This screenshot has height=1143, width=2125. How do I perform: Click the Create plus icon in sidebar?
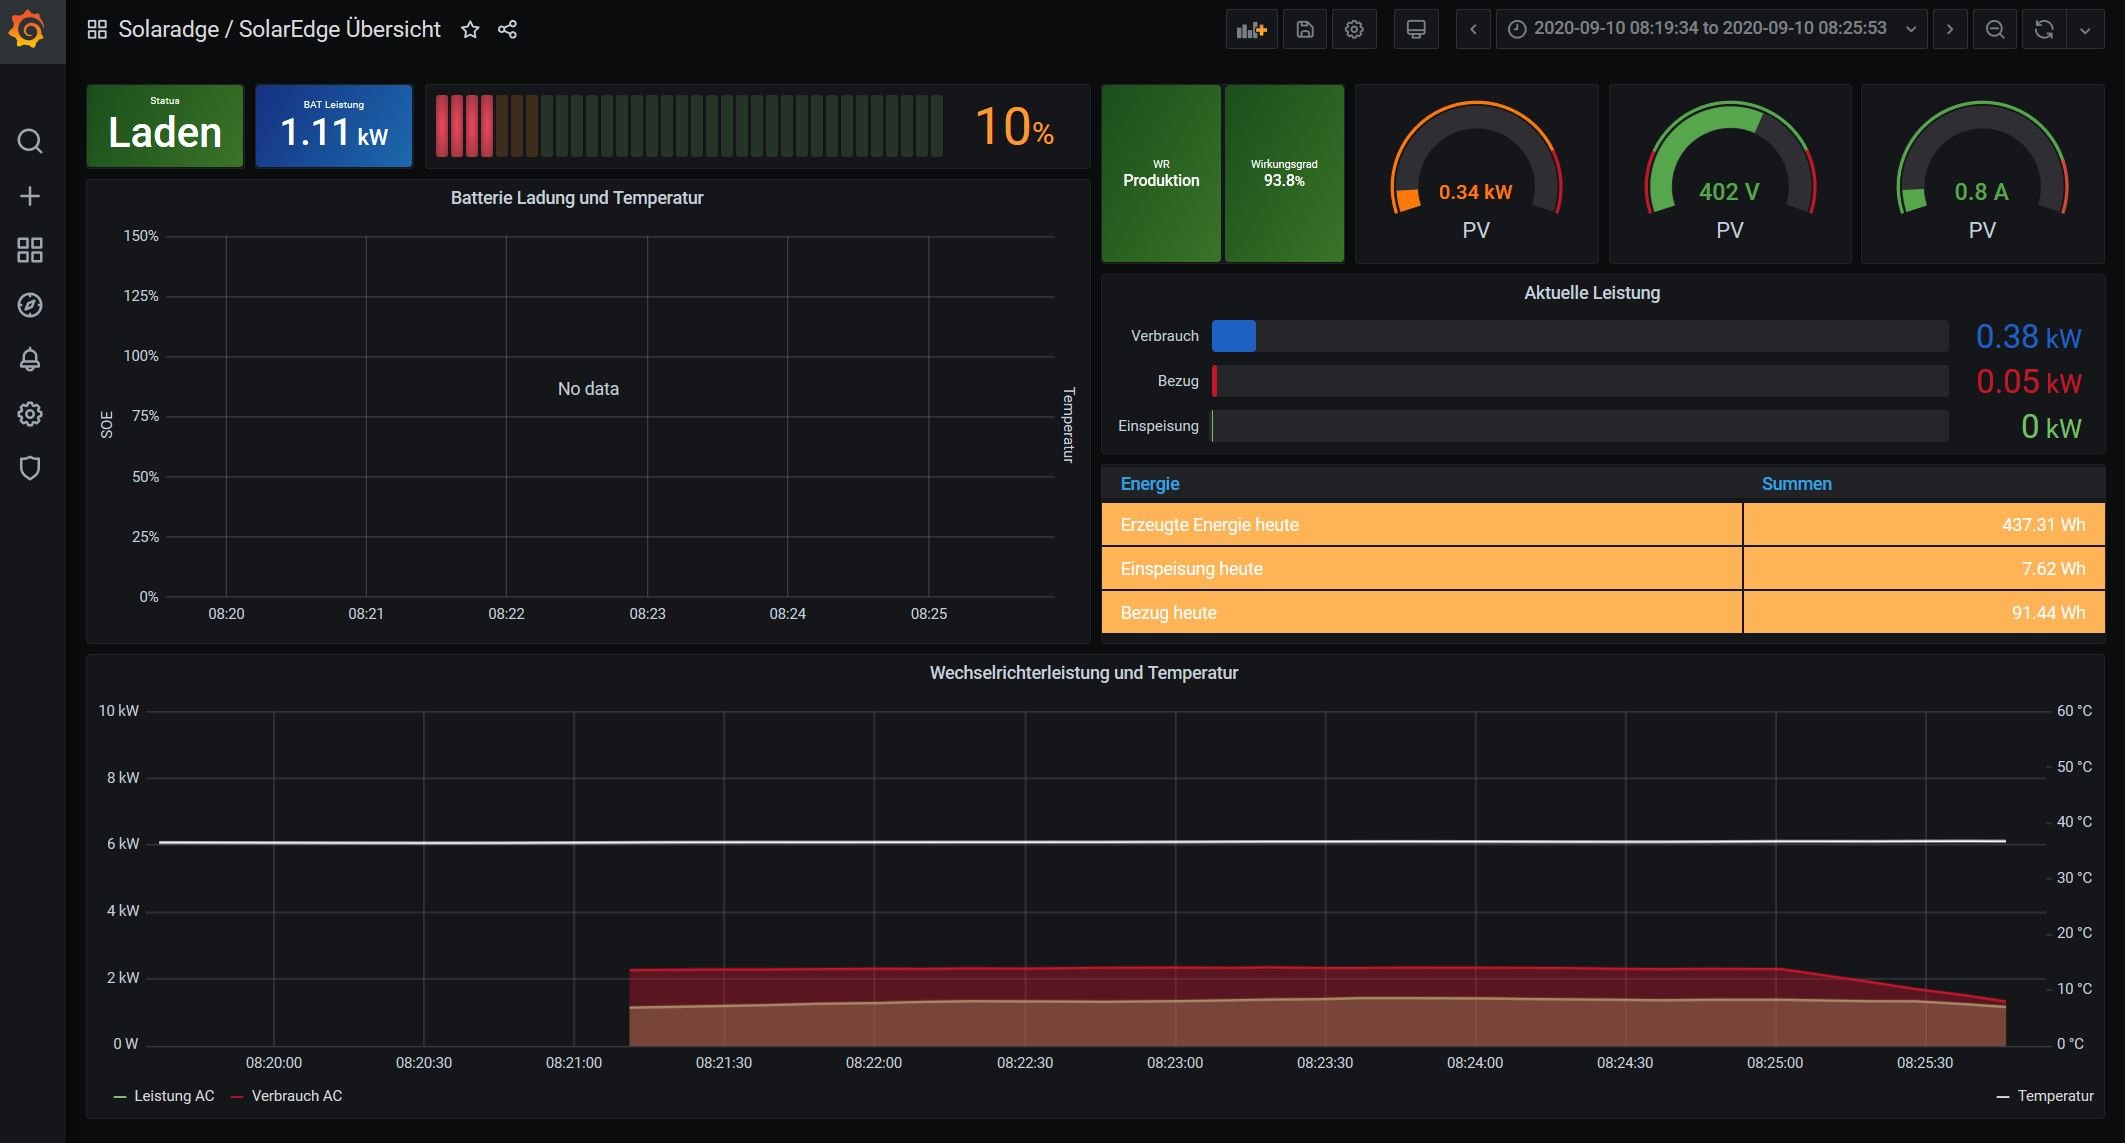[x=30, y=196]
